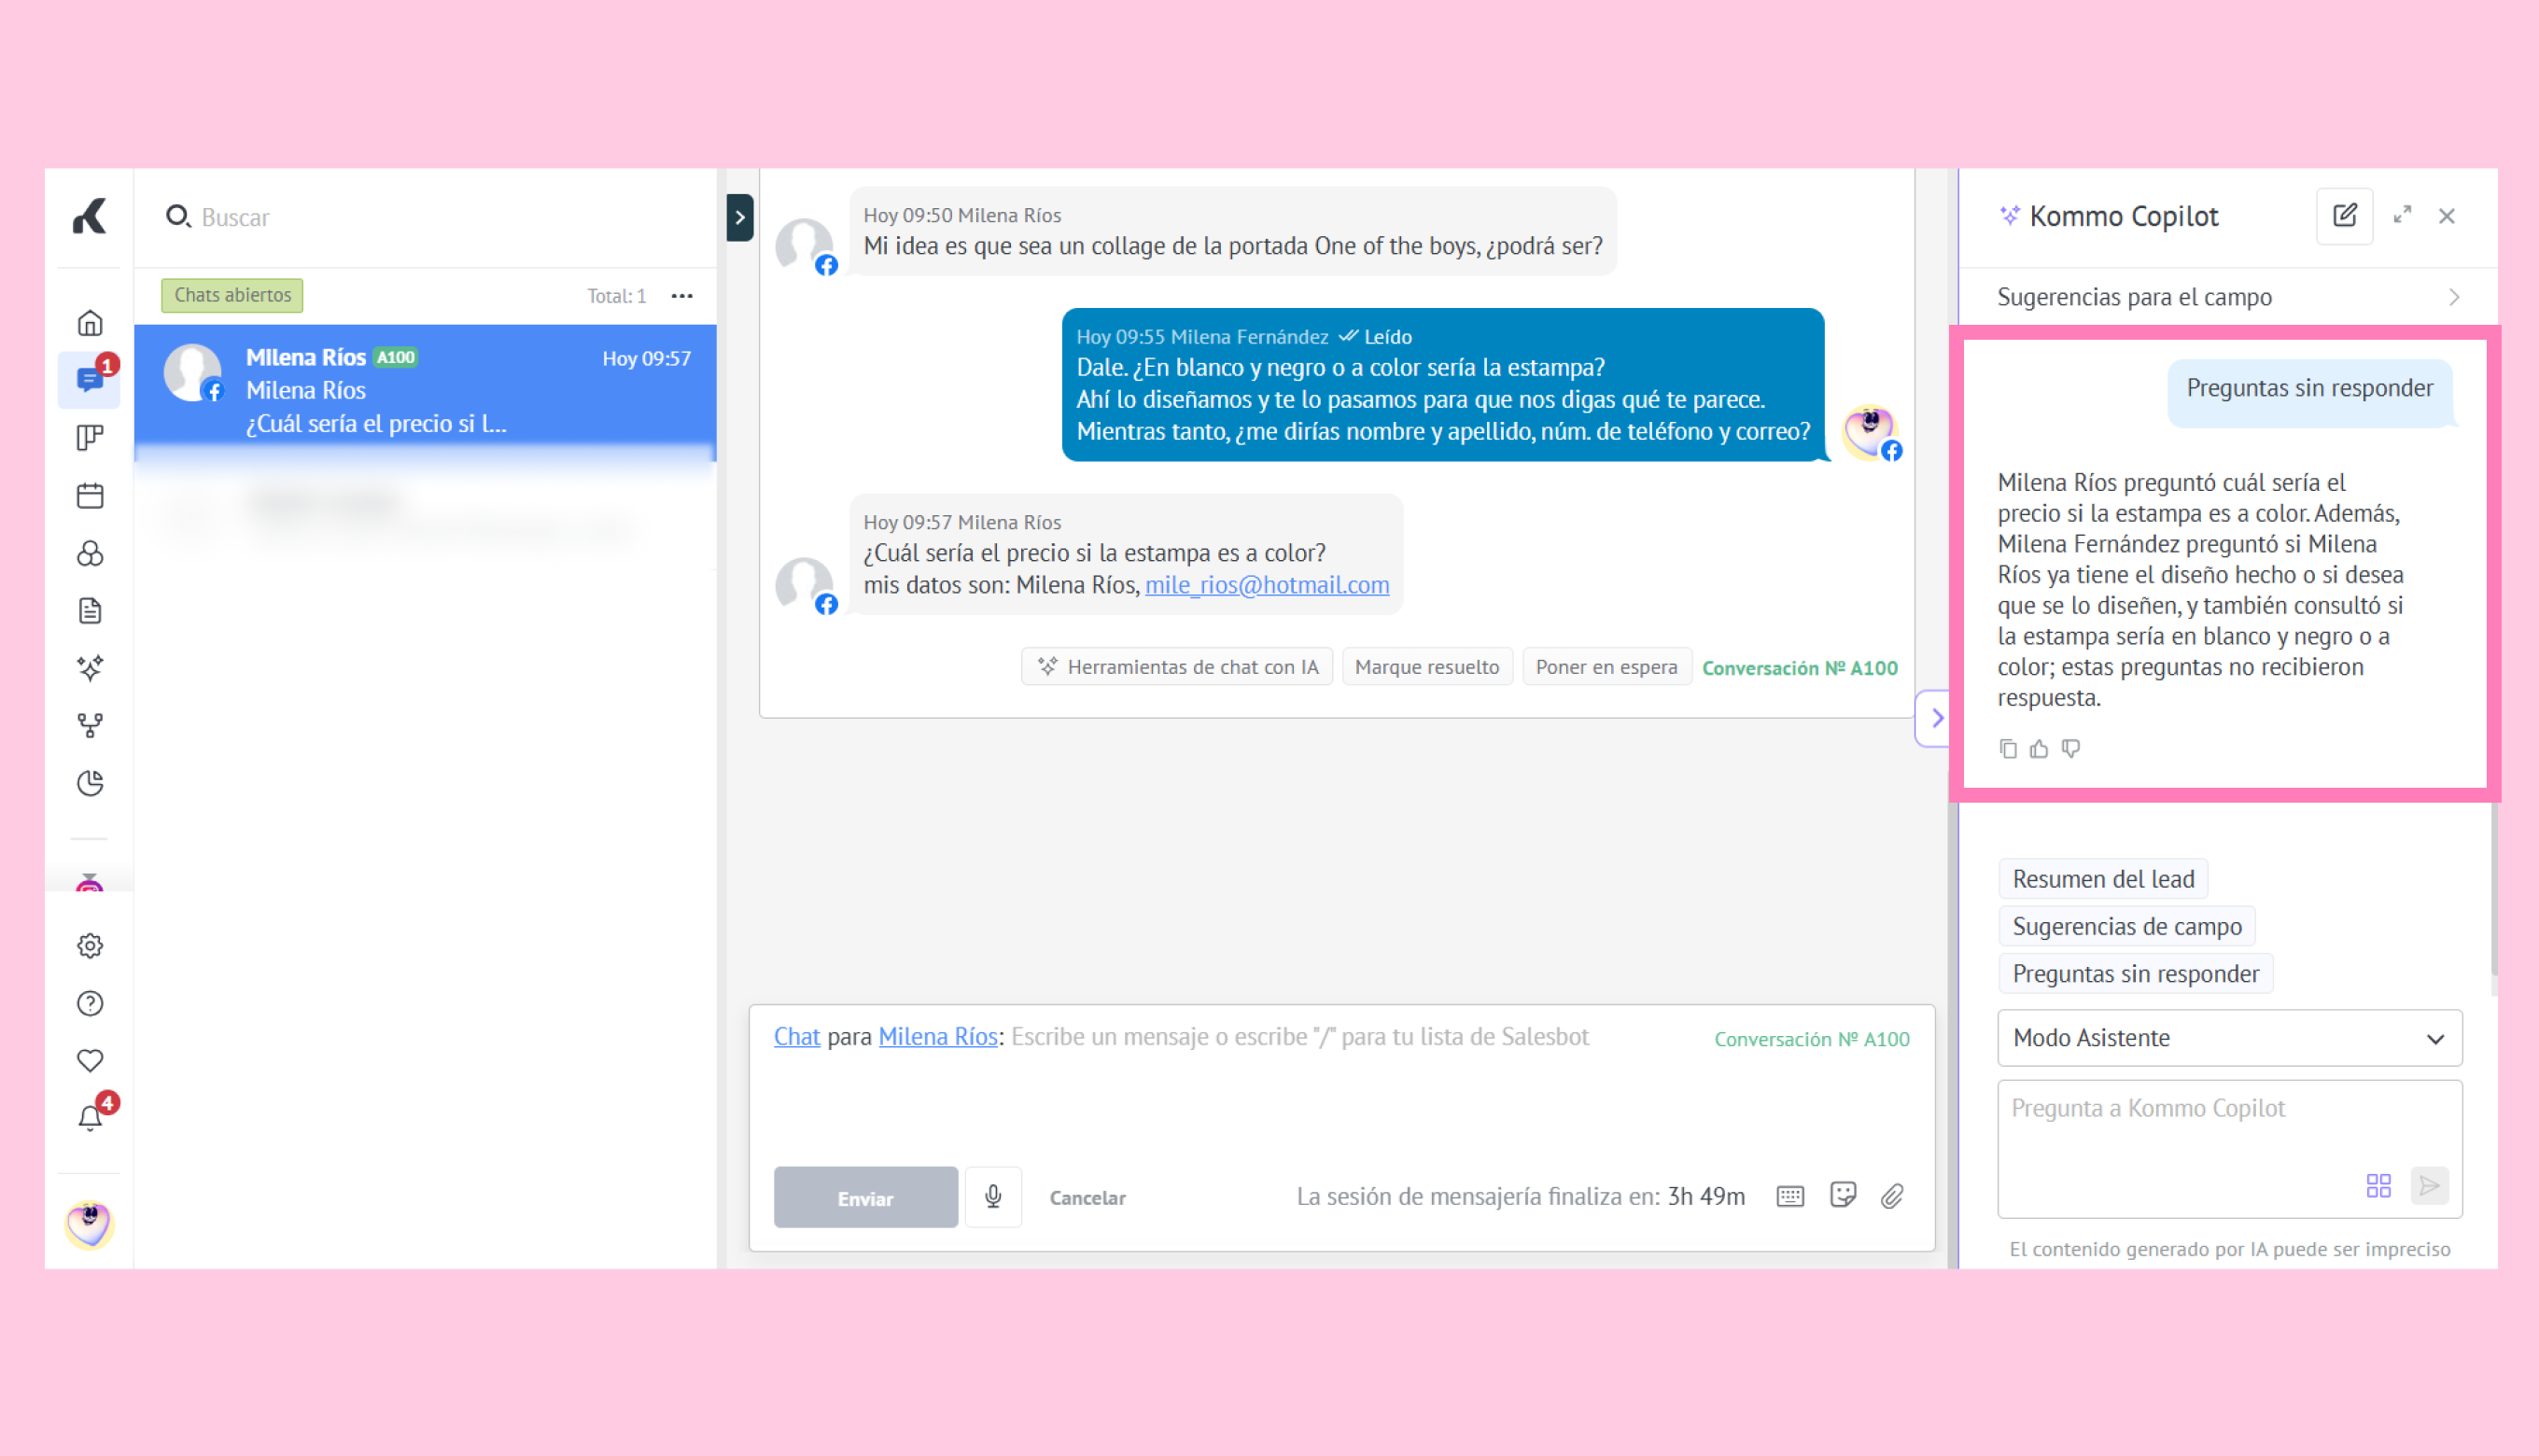Image resolution: width=2539 pixels, height=1456 pixels.
Task: Expand the Kommo Copilot panel to full size
Action: (x=2402, y=215)
